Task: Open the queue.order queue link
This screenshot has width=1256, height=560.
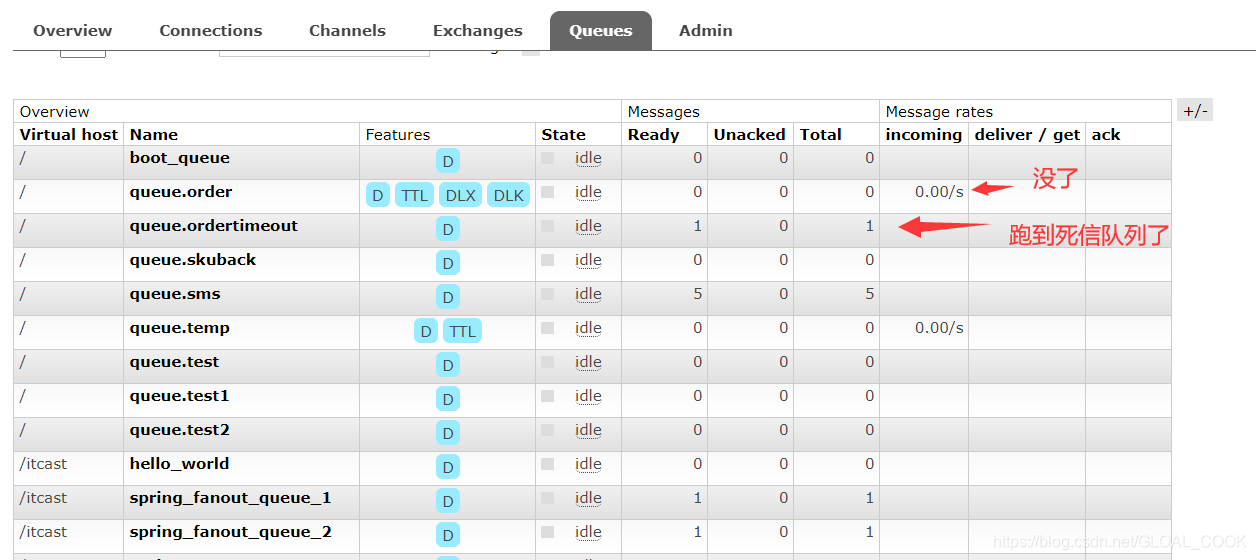Action: [181, 192]
